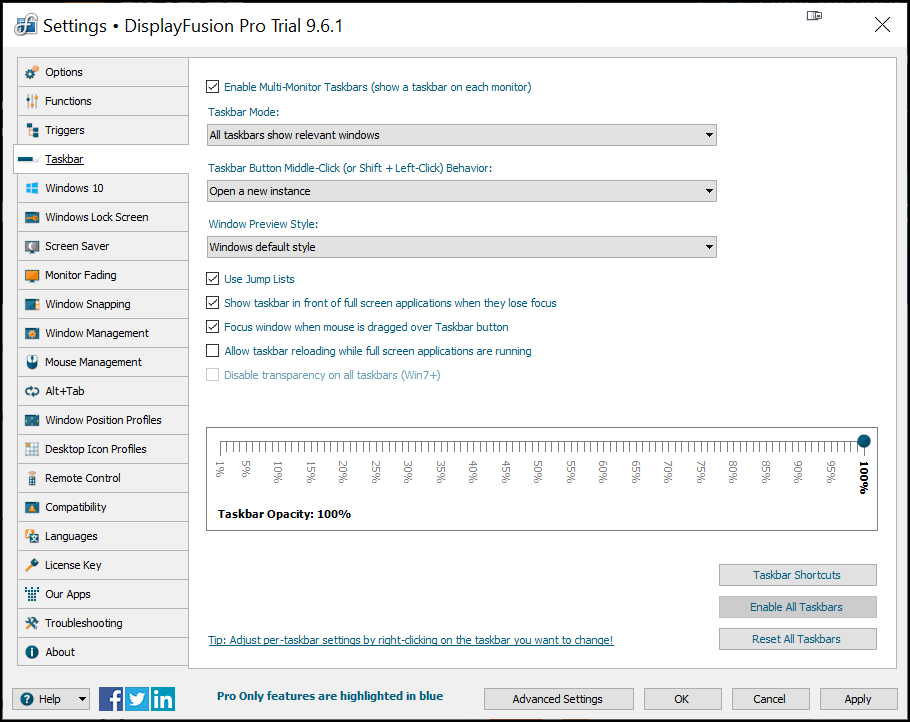Open the per-taskbar settings tip link
The height and width of the screenshot is (722, 910).
pyautogui.click(x=410, y=640)
